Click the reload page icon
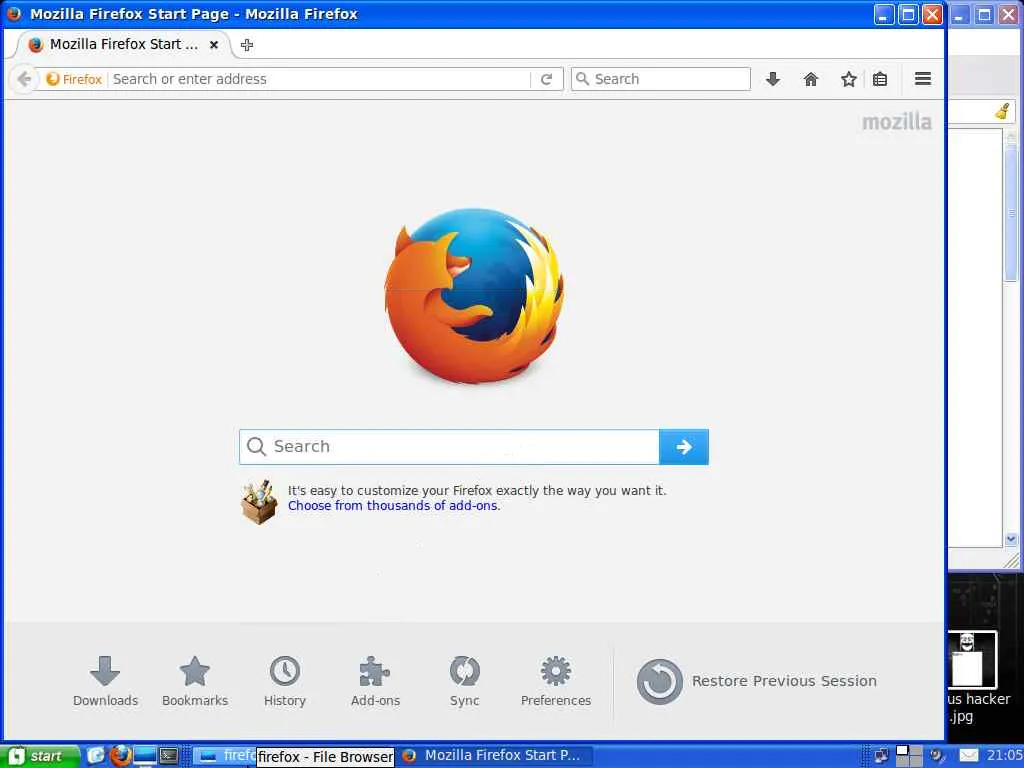1024x768 pixels. click(x=547, y=80)
